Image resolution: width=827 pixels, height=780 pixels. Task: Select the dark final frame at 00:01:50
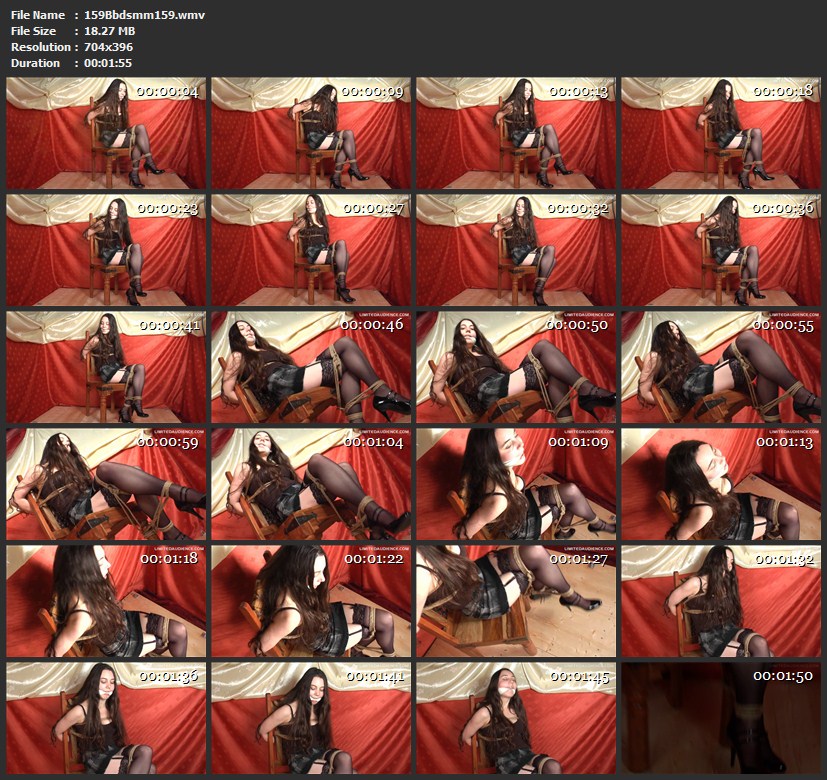(721, 718)
